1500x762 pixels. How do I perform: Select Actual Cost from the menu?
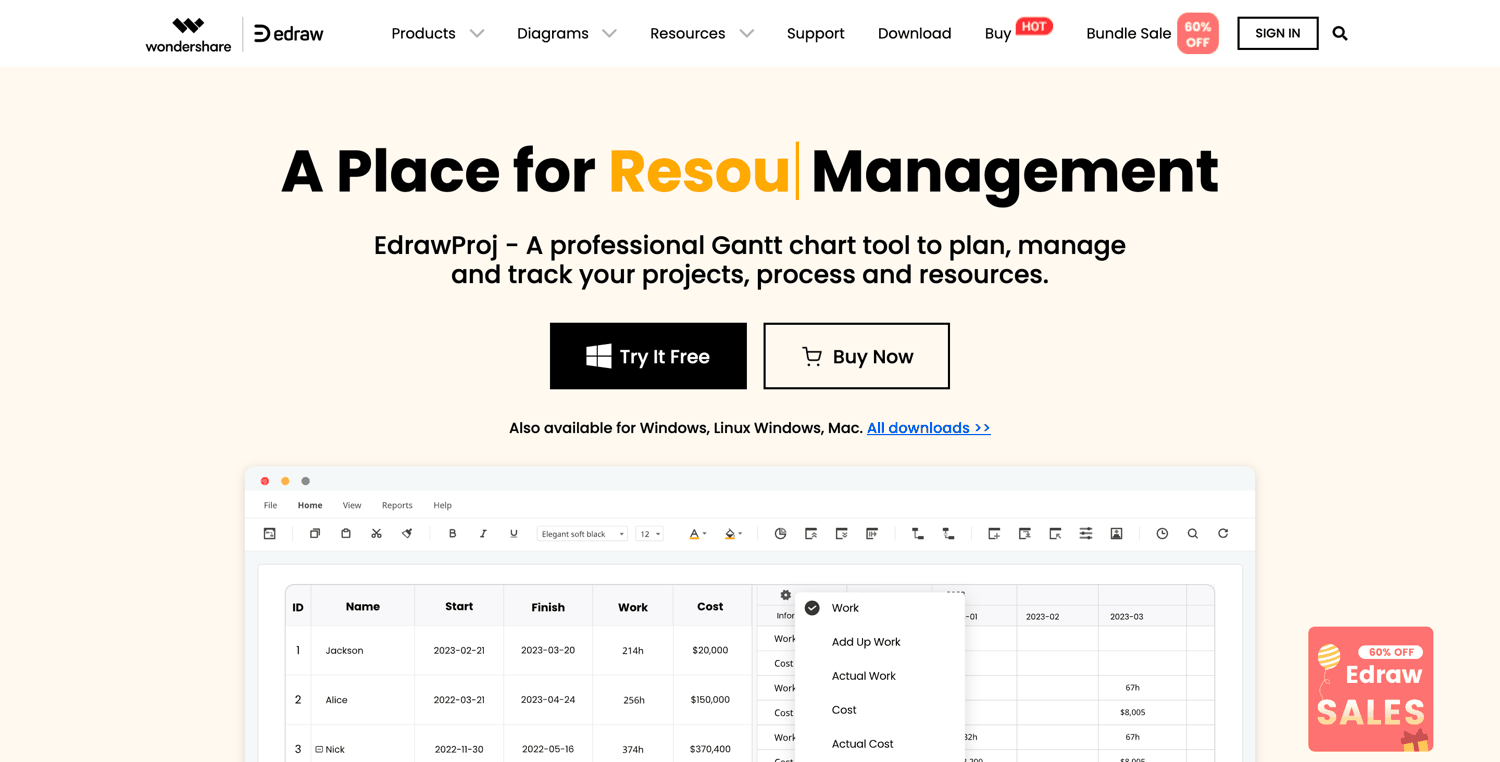(x=863, y=744)
